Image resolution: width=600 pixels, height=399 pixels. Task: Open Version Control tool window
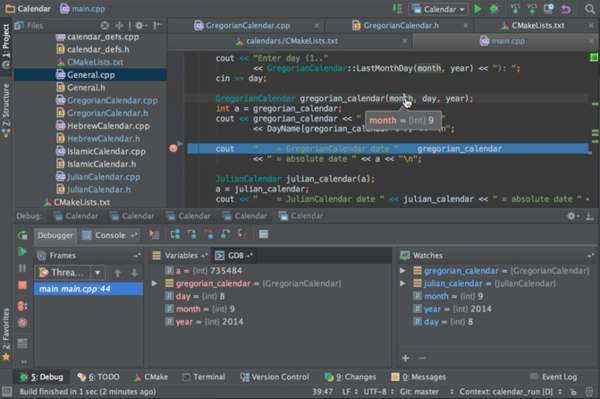tap(275, 377)
